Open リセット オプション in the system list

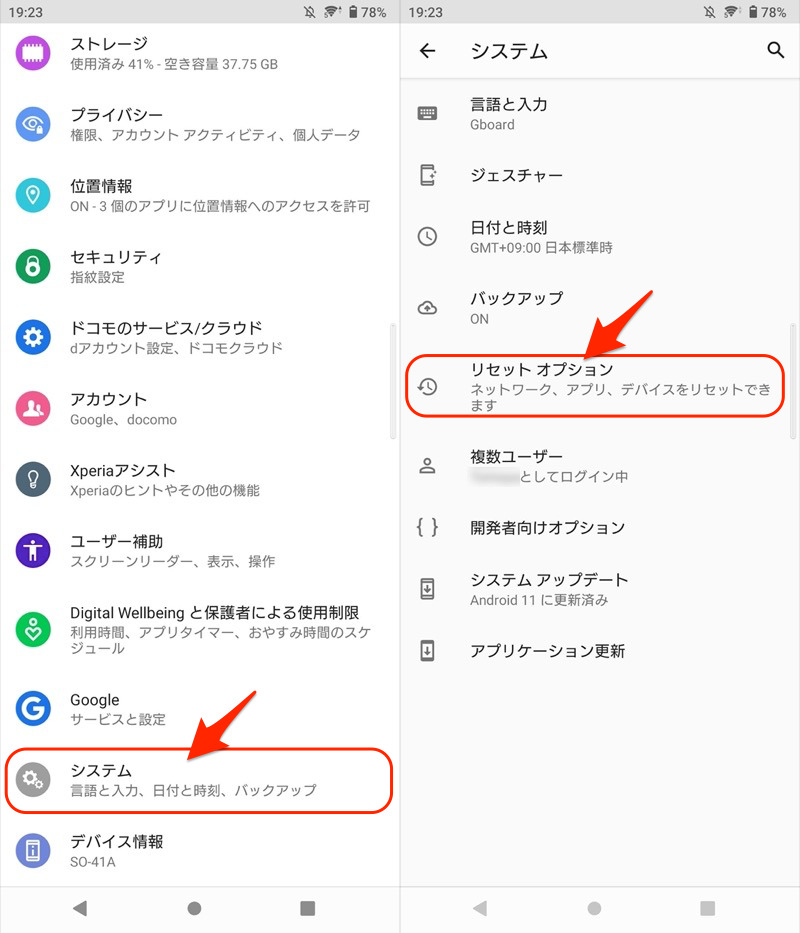(595, 386)
